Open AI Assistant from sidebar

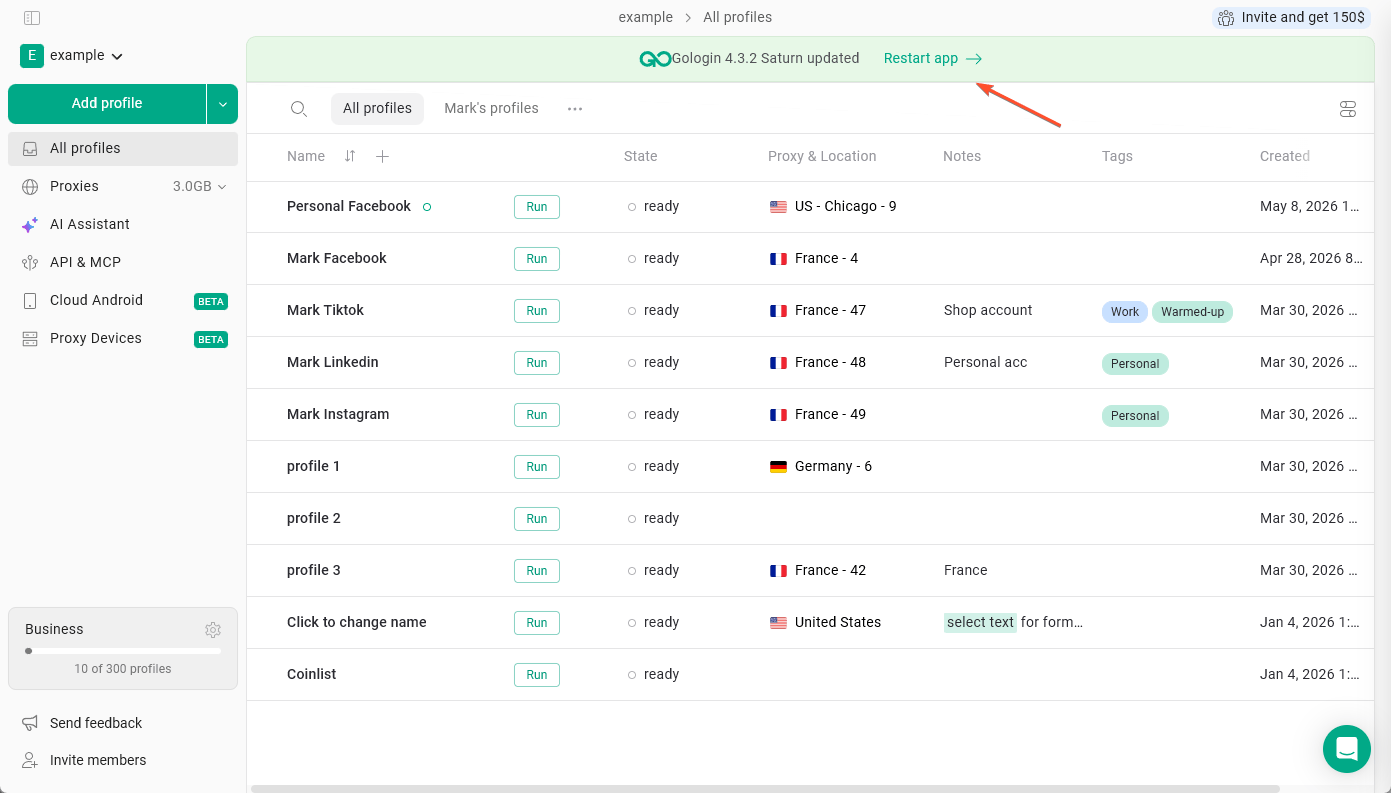click(x=123, y=224)
